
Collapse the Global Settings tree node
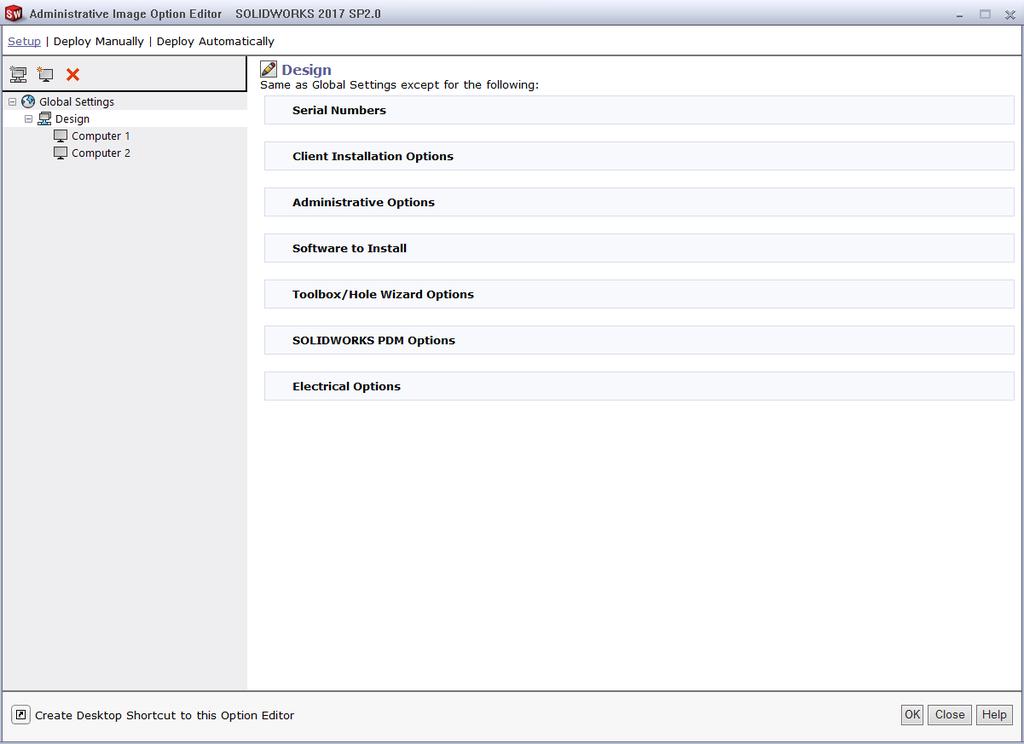pyautogui.click(x=12, y=102)
